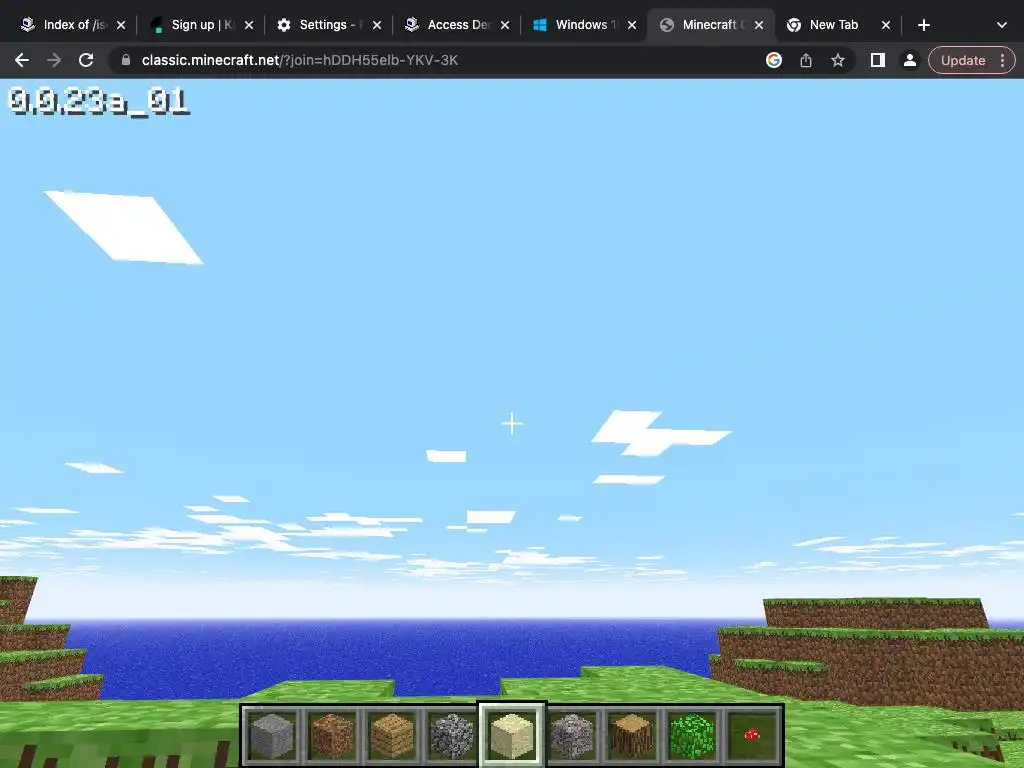View site security lock information
1024x768 pixels.
click(126, 60)
